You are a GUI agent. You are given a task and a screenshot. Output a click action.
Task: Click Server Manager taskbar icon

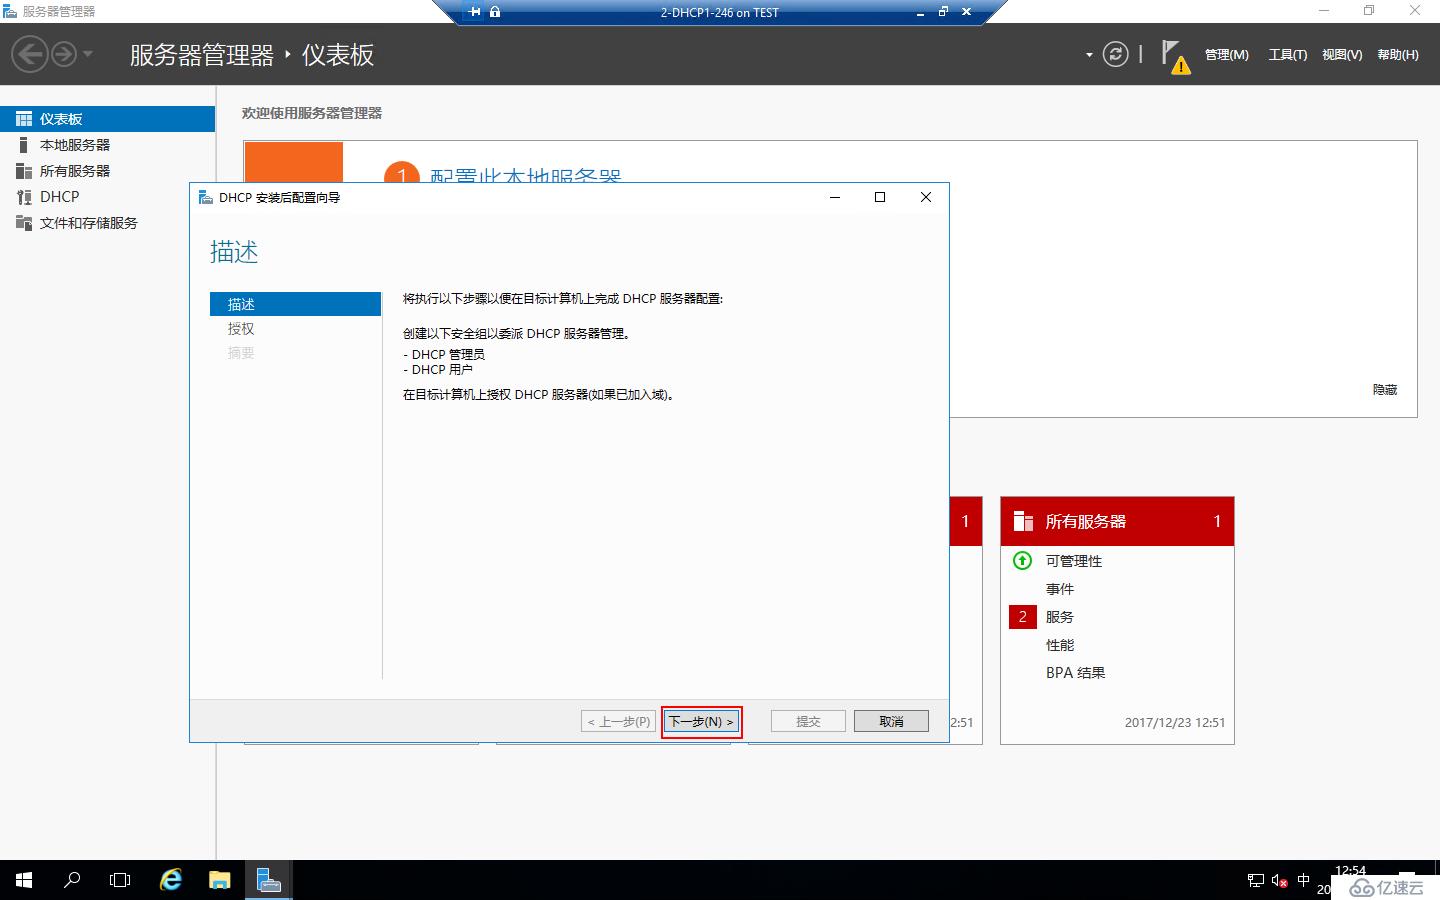coord(268,880)
